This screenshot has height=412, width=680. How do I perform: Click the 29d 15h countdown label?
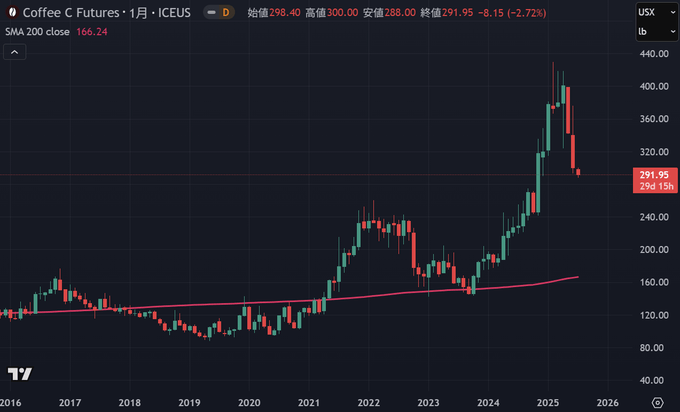click(651, 187)
